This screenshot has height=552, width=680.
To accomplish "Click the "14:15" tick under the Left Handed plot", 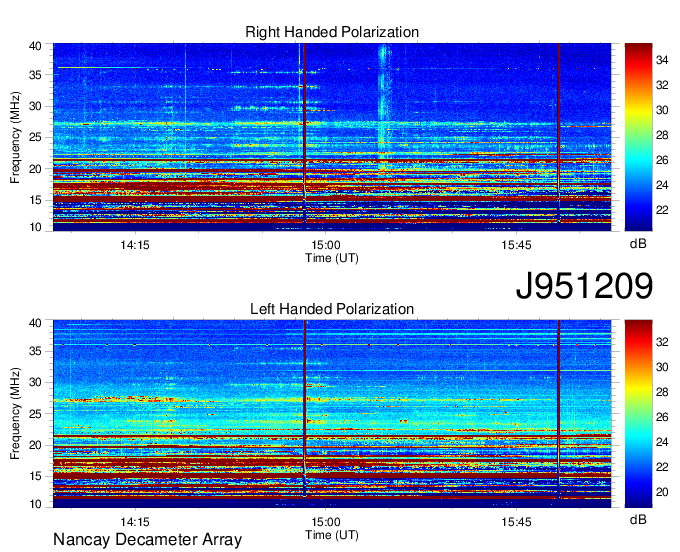I will [135, 522].
